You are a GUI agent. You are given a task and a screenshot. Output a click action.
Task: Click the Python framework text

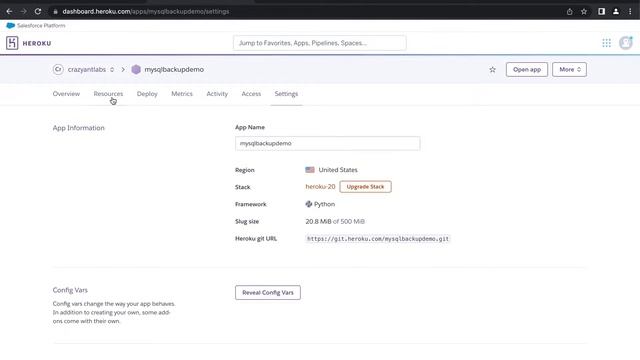click(324, 204)
